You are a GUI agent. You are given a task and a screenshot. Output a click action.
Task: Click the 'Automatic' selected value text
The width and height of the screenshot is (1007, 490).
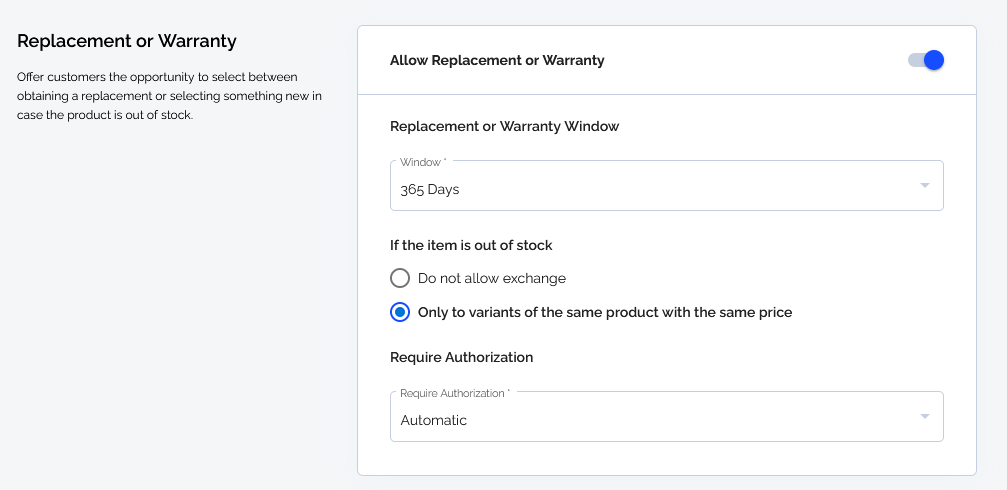tap(433, 421)
